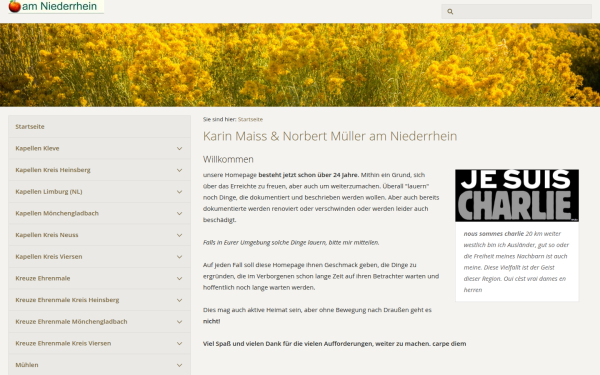Expand Kapellen Kreis Neuss chevron
600x375 pixels.
pyautogui.click(x=179, y=235)
